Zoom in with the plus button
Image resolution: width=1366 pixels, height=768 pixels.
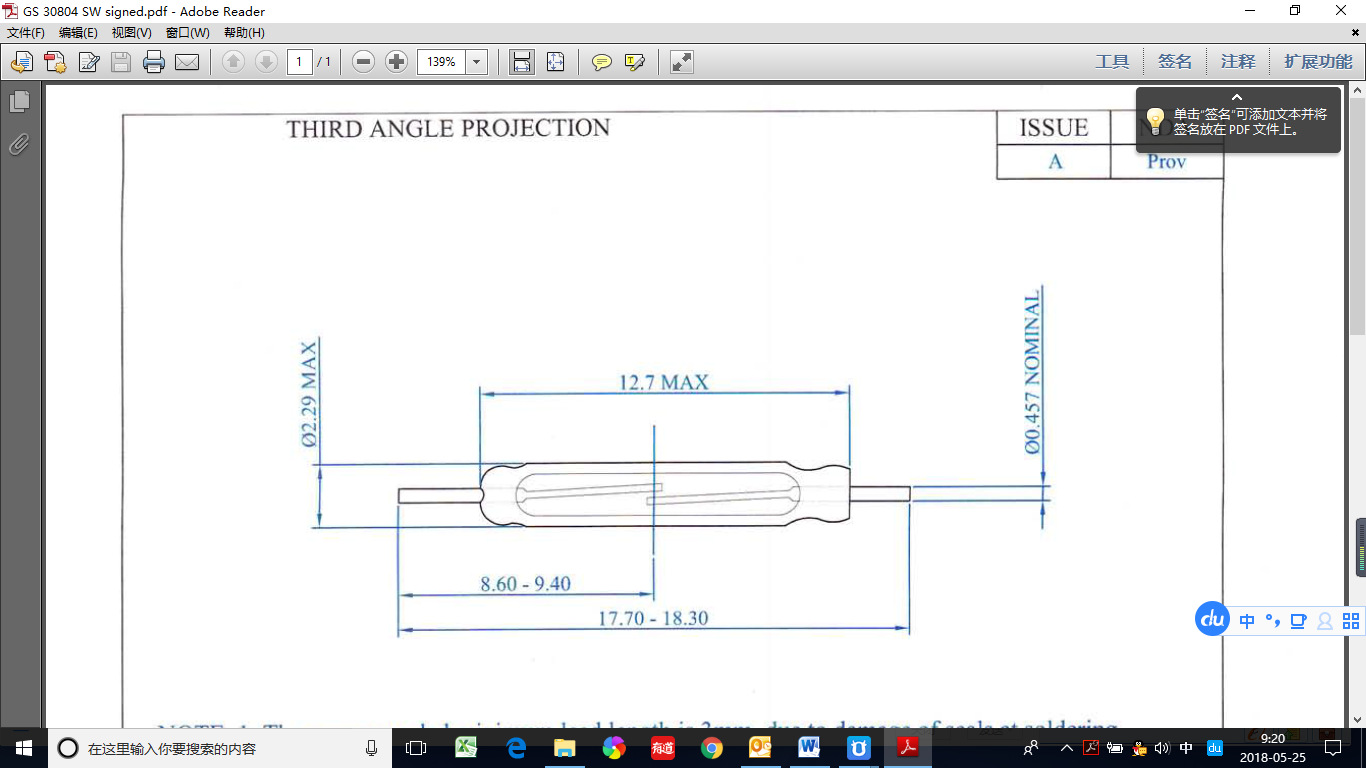point(397,62)
